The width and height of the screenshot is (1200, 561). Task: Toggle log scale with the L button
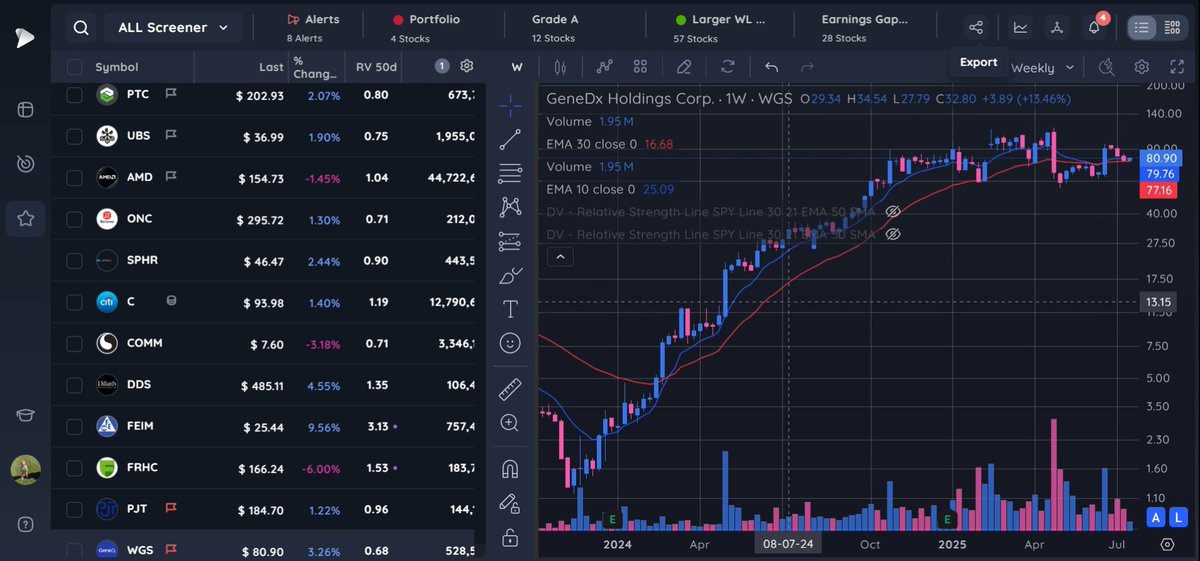tap(1179, 517)
